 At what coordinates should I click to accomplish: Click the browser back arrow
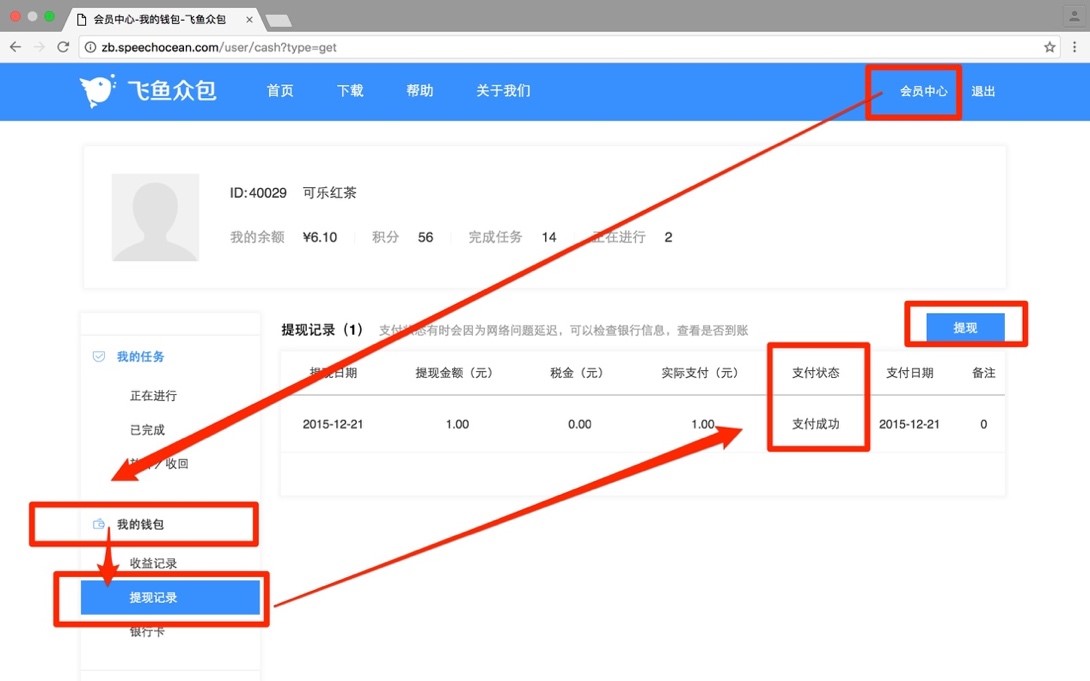(15, 47)
